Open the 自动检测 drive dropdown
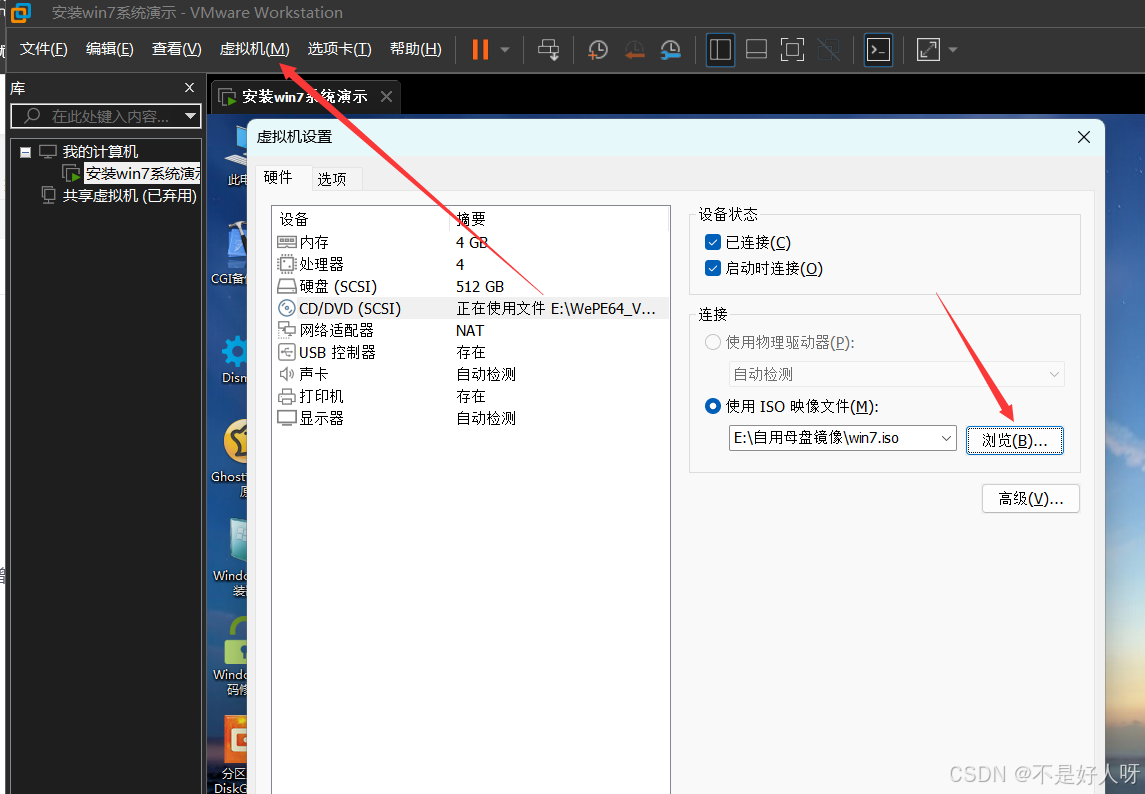 pyautogui.click(x=896, y=374)
